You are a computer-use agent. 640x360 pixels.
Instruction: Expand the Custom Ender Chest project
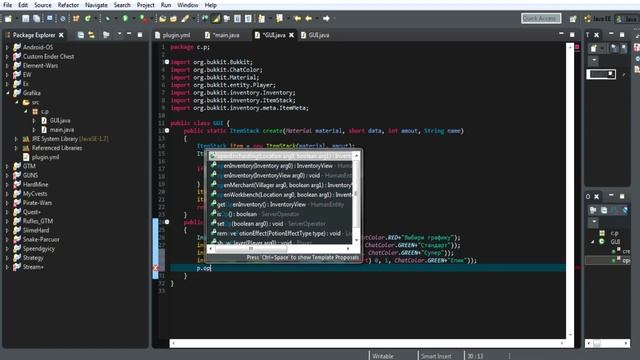pos(7,56)
